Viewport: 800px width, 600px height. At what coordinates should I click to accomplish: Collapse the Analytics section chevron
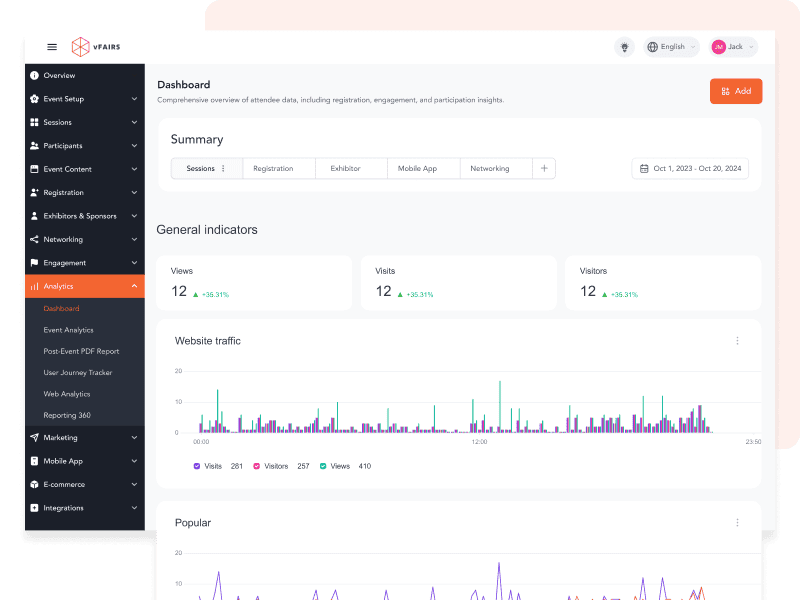pos(134,286)
